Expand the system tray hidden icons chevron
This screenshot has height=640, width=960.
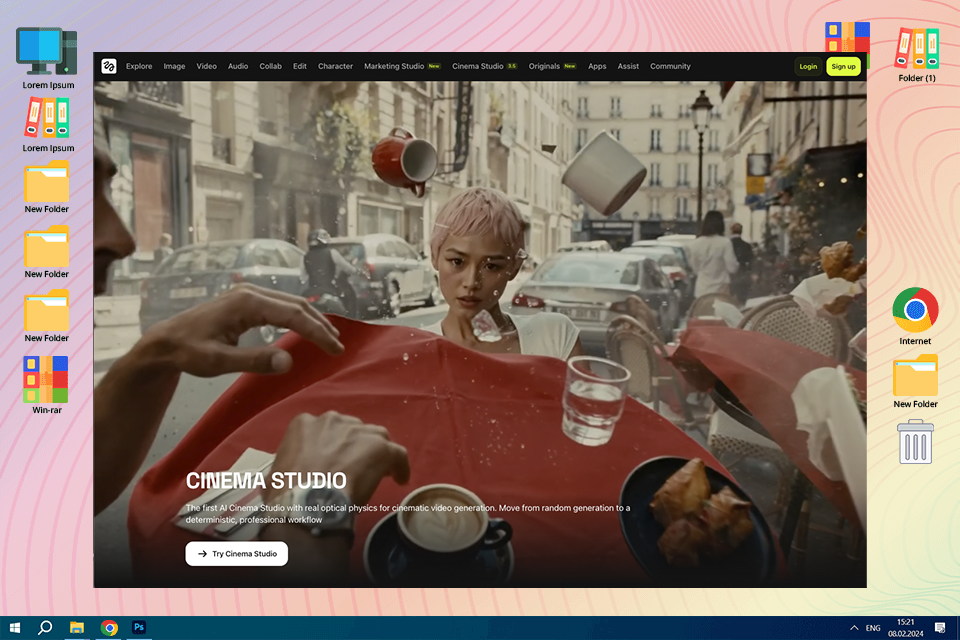[853, 628]
